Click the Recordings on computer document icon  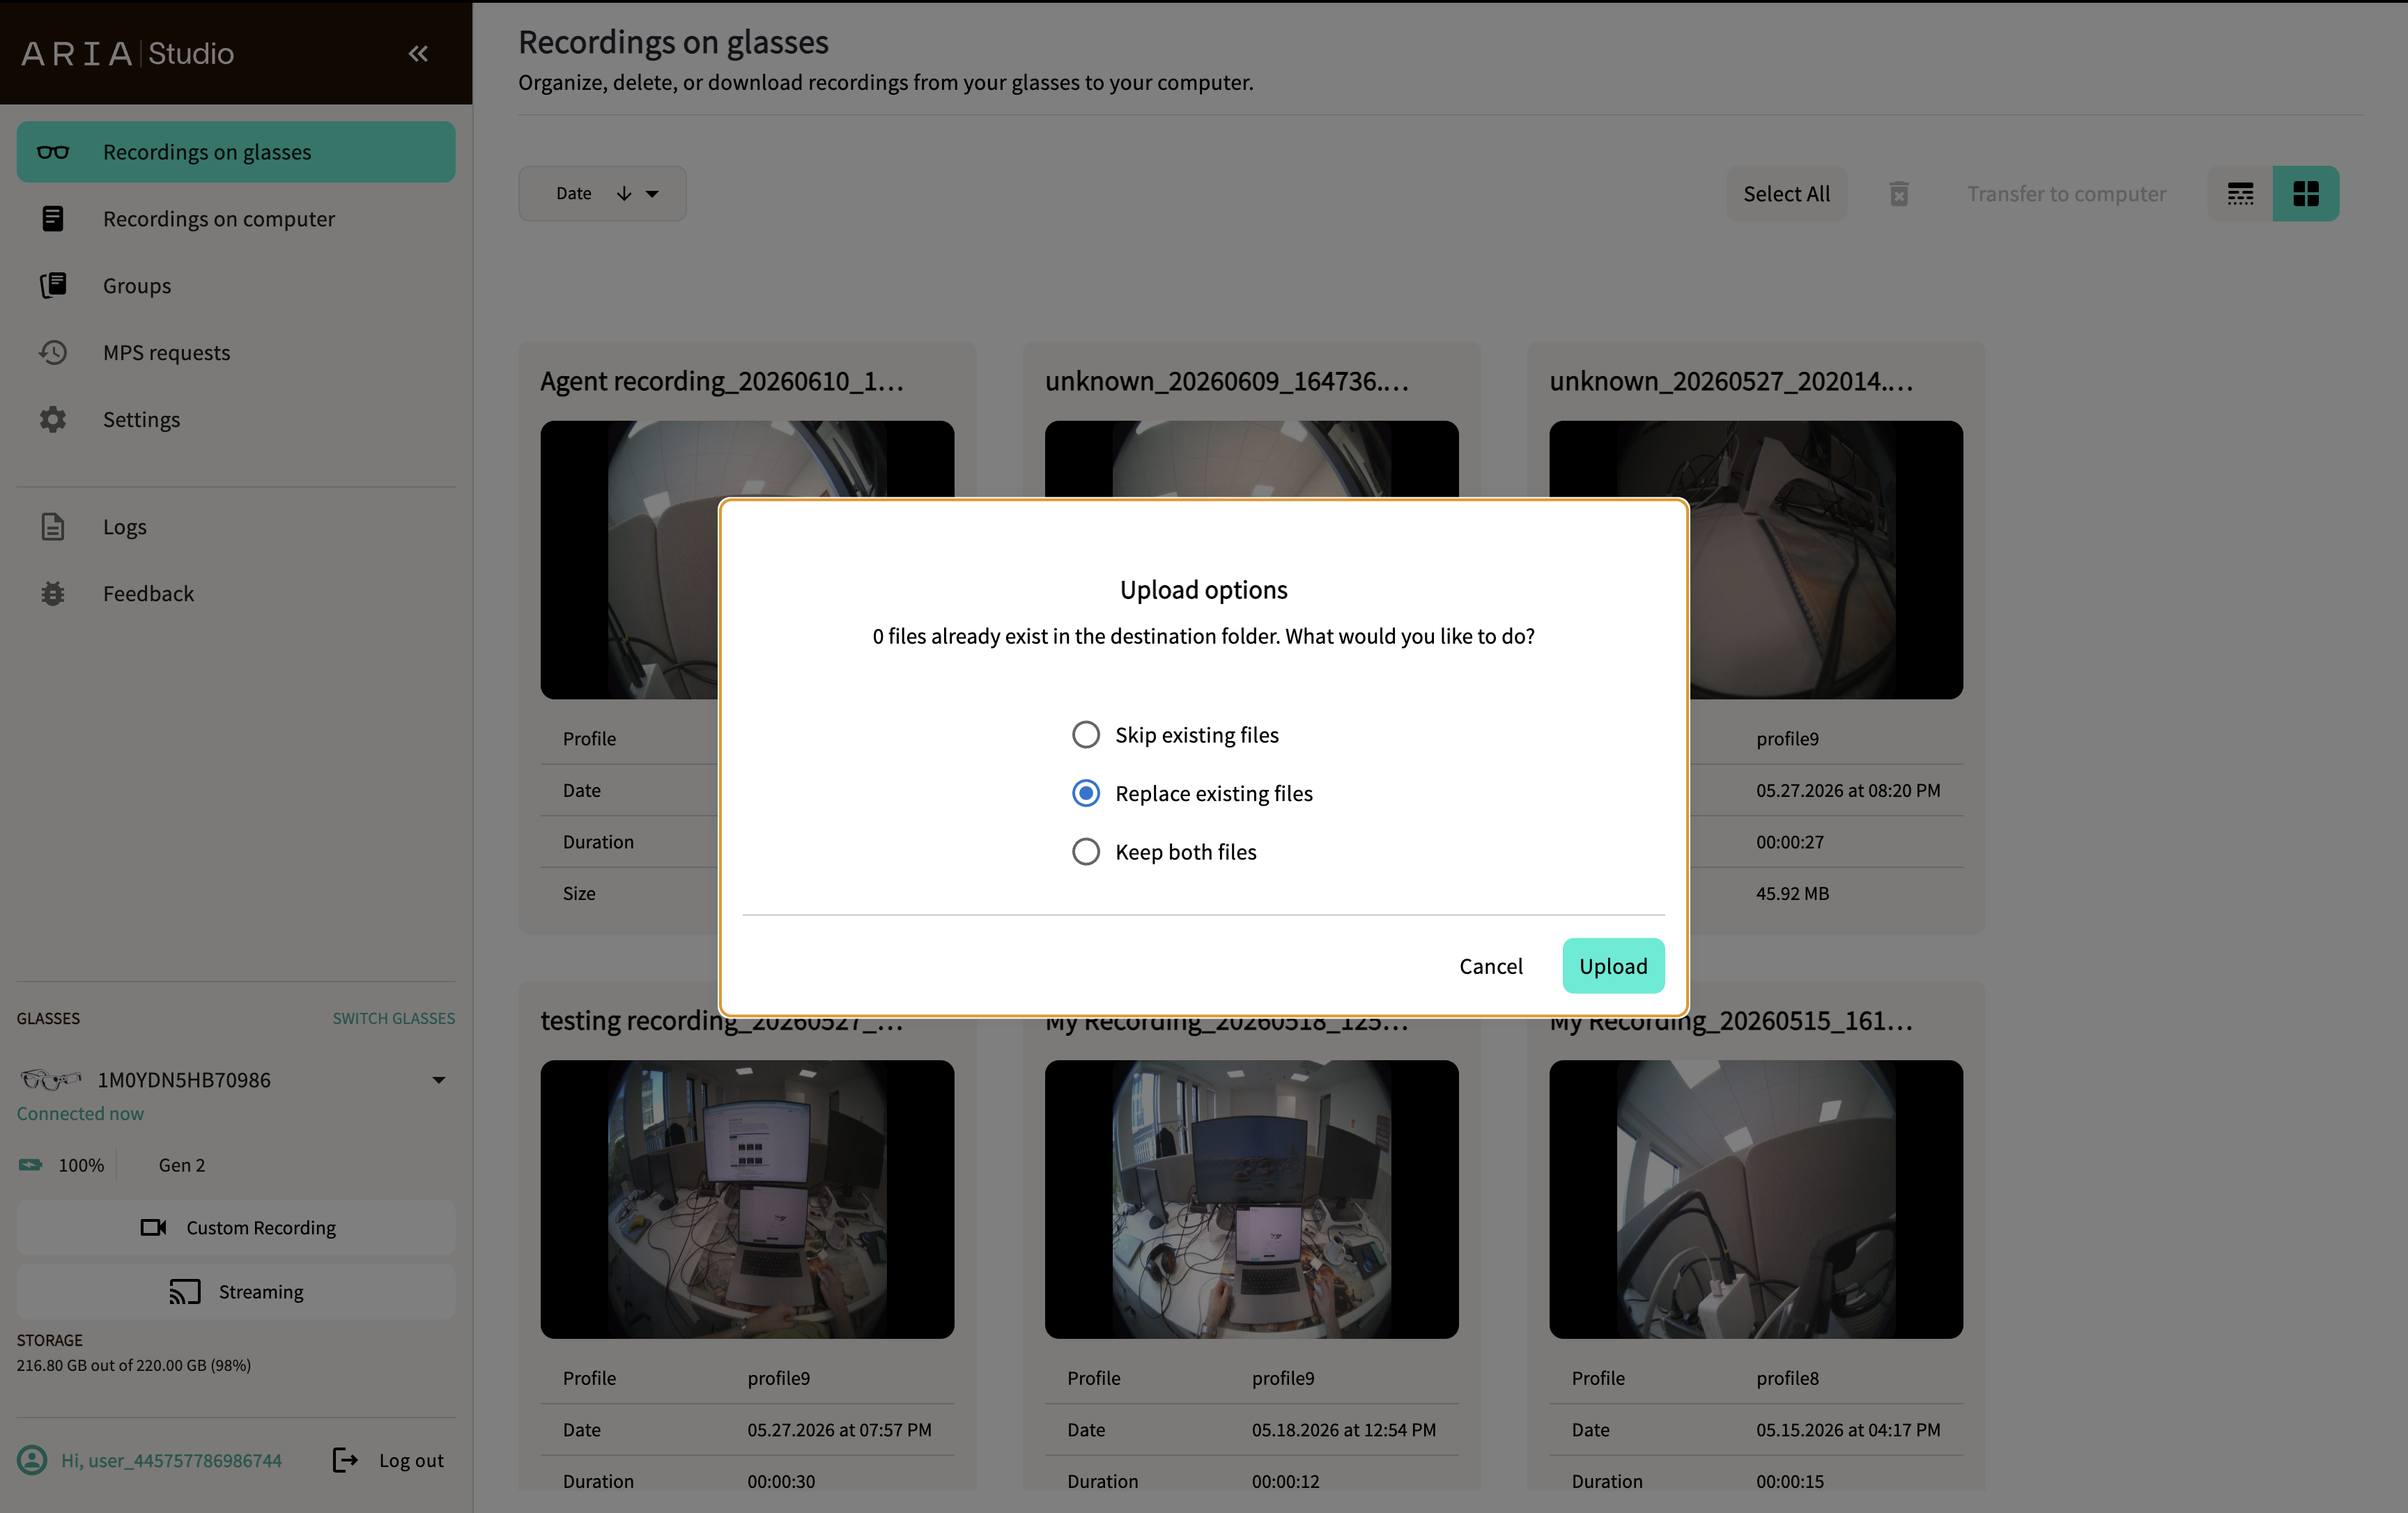[x=53, y=218]
